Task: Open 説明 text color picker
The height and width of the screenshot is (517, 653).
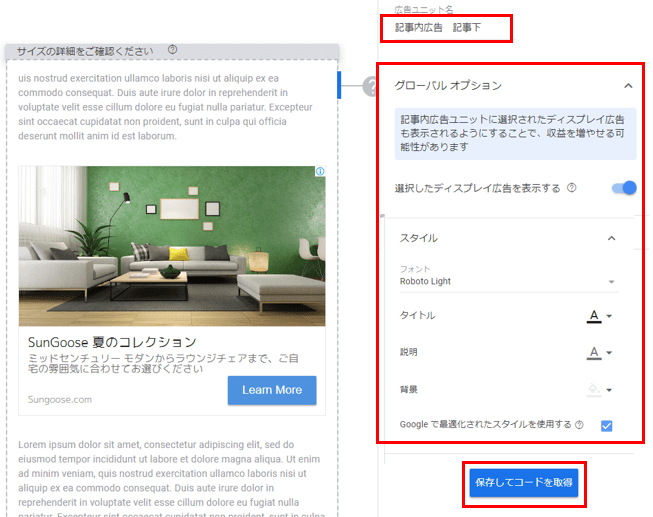Action: pos(599,353)
